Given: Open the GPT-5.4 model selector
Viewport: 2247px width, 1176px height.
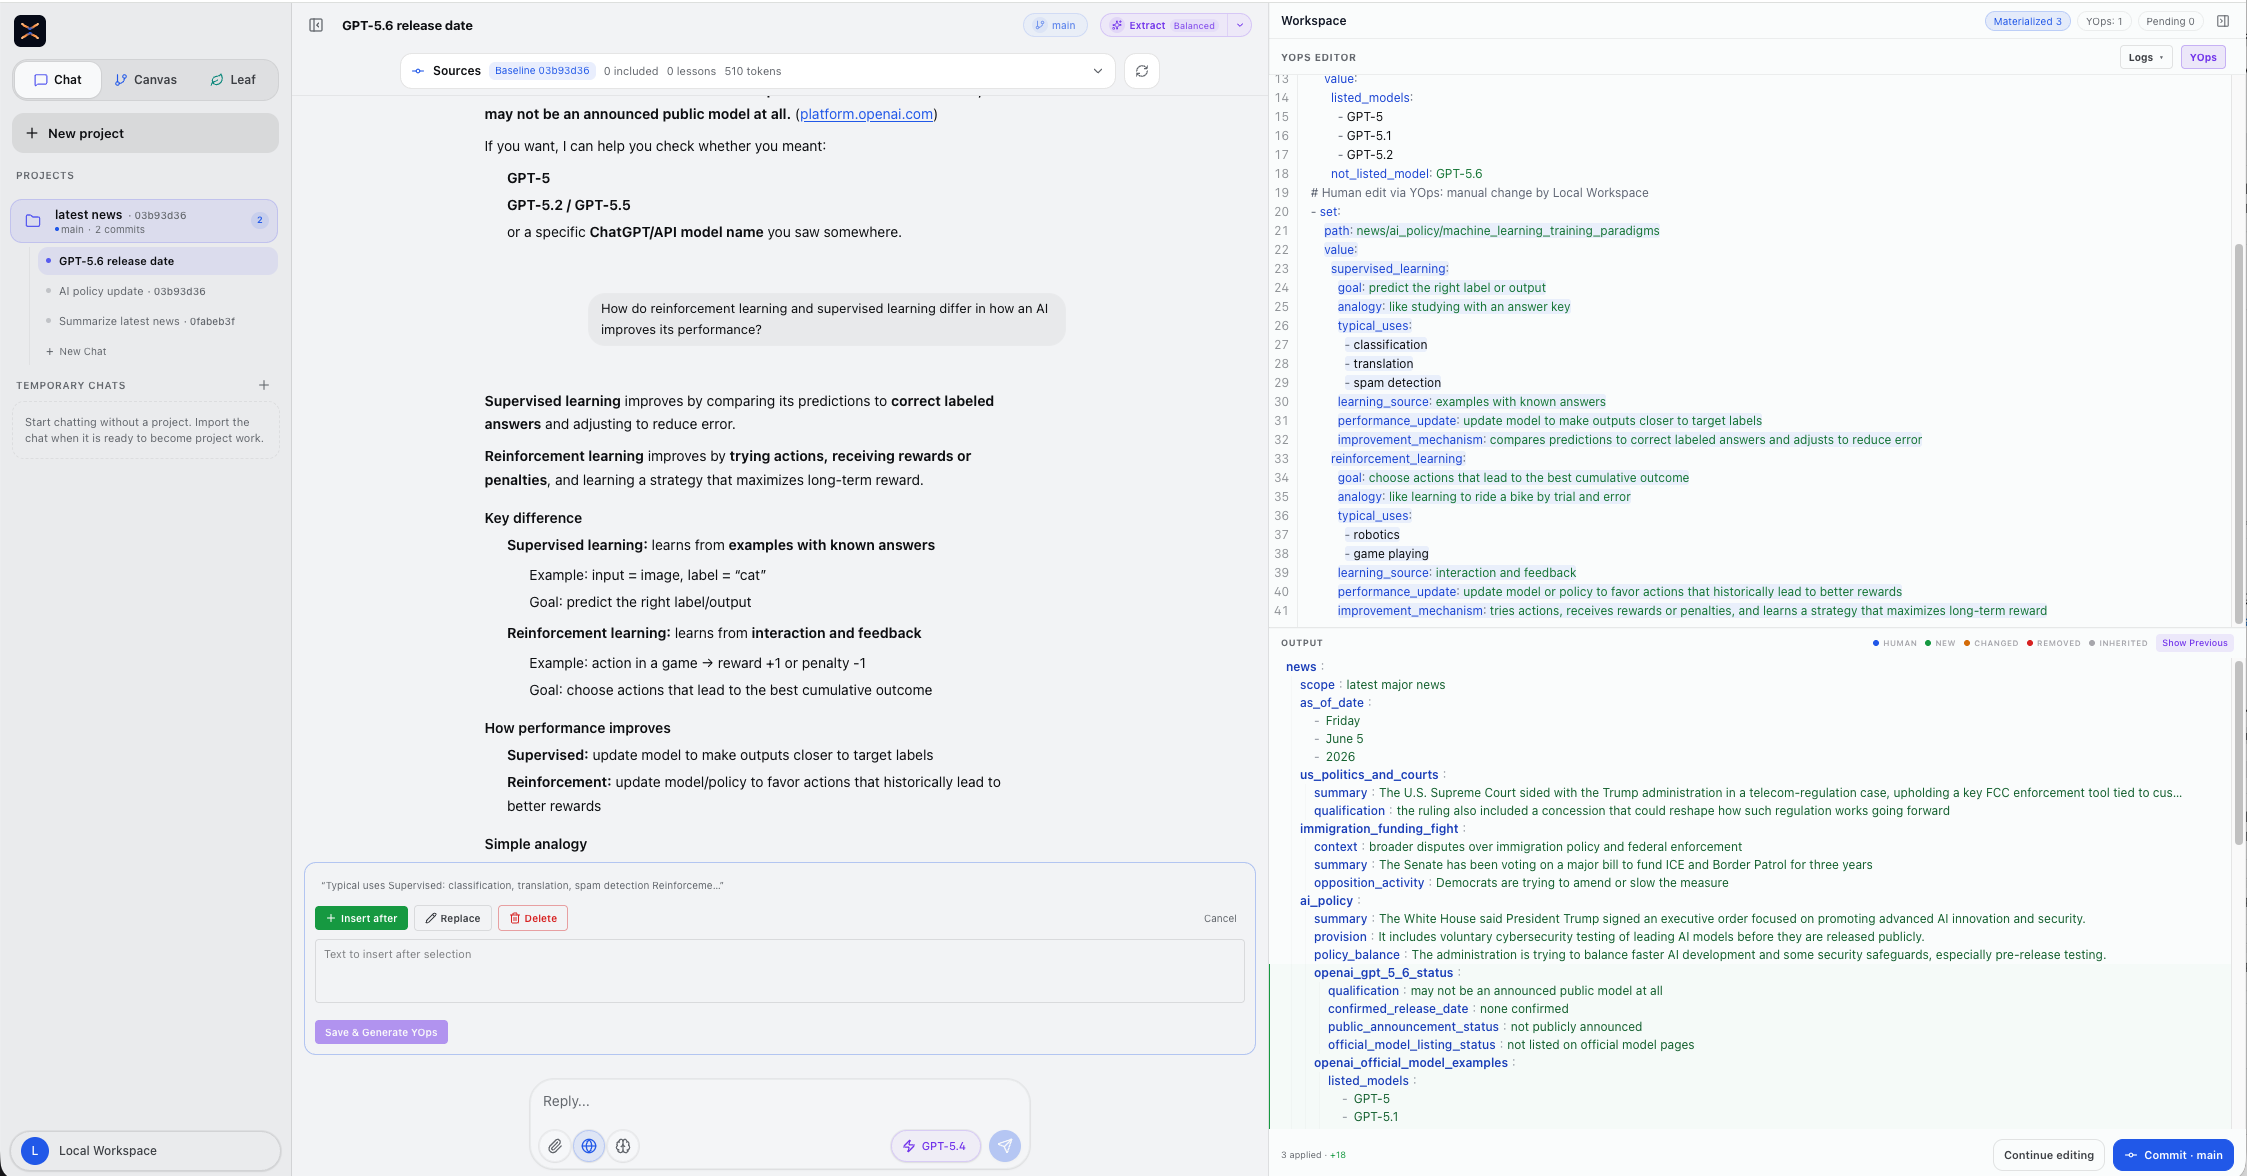Looking at the screenshot, I should pyautogui.click(x=935, y=1146).
